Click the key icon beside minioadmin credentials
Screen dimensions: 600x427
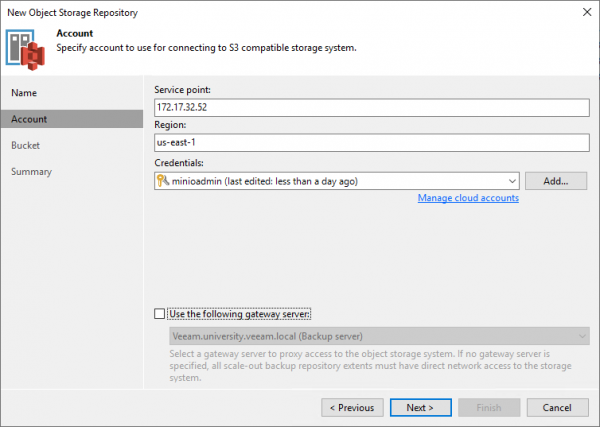(x=163, y=181)
